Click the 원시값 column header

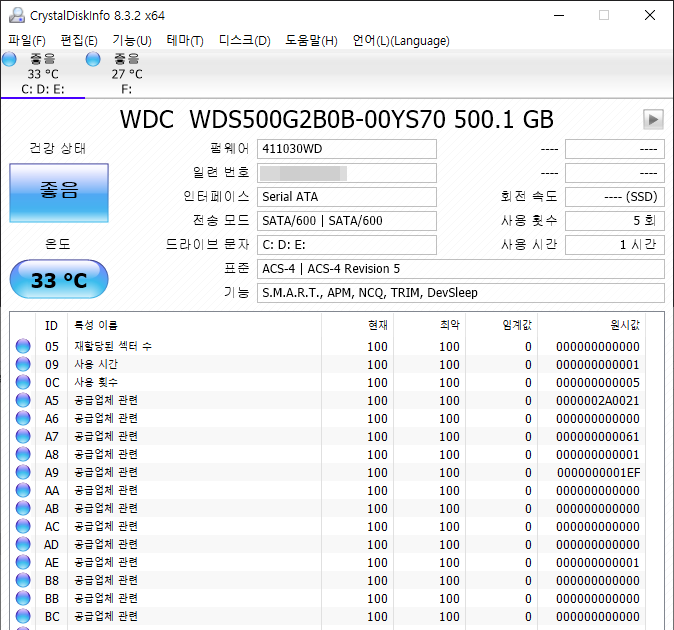[591, 325]
